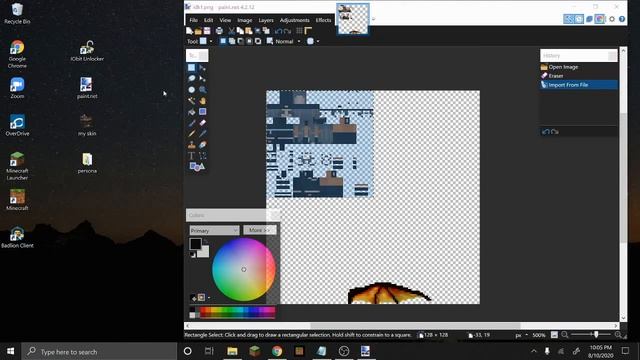Select the Magic Wand tool
640x360 pixels.
point(191,100)
